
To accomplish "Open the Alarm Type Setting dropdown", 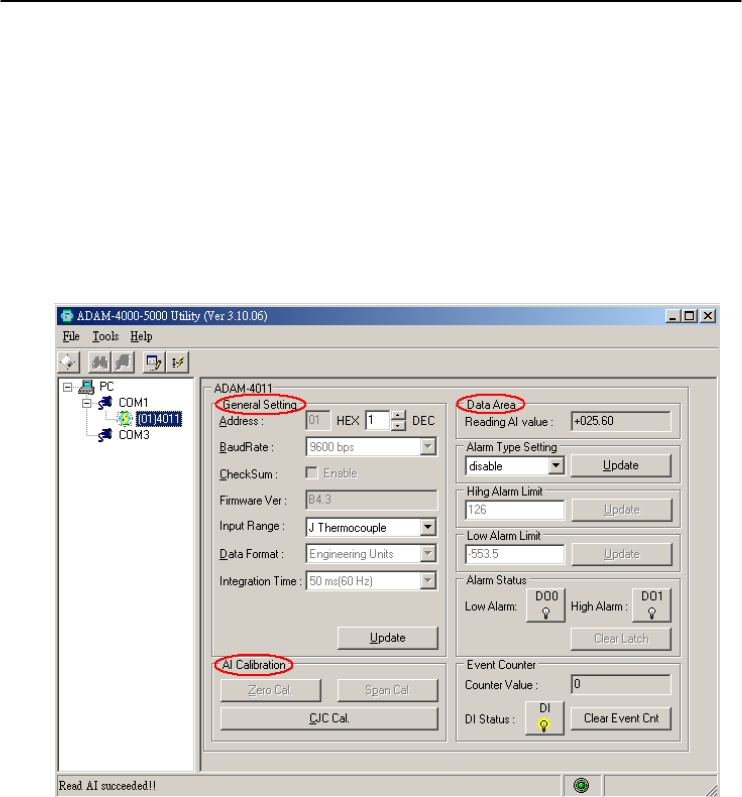I will tap(556, 465).
